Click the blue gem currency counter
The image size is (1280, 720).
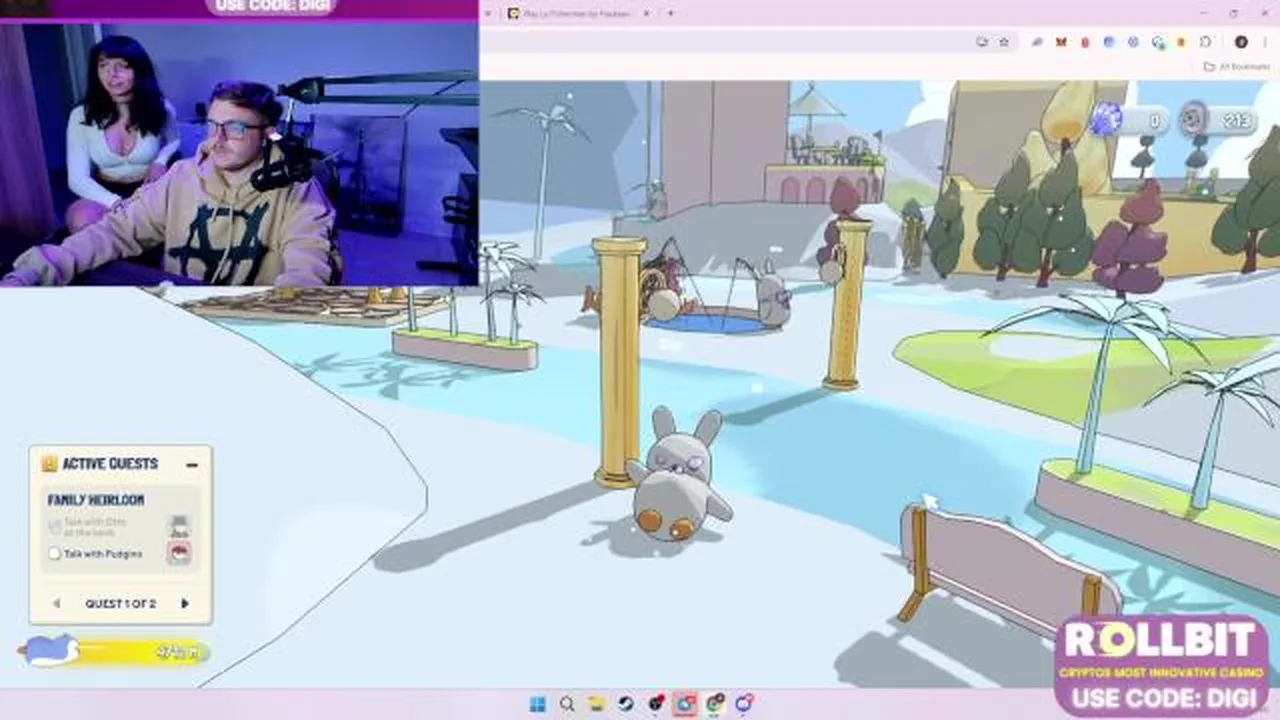click(x=1128, y=120)
